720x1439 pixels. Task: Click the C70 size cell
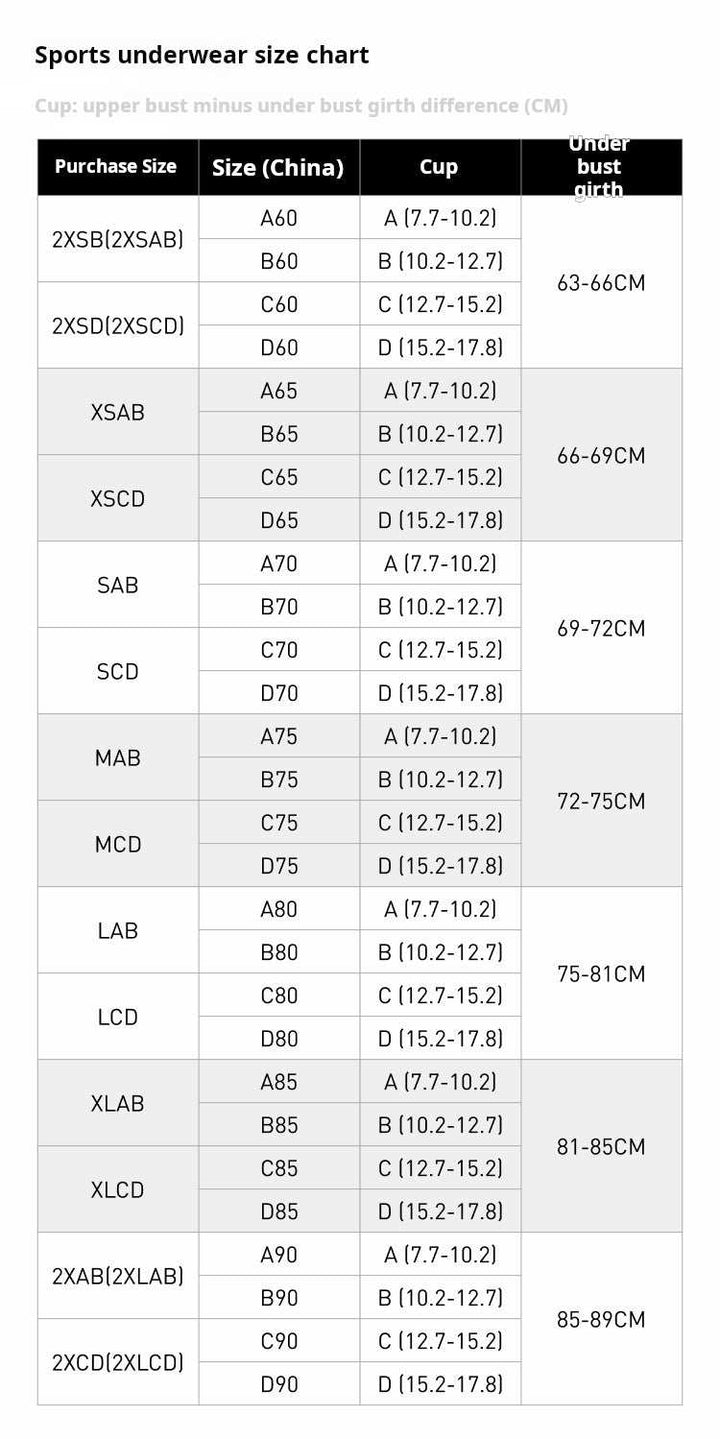(279, 650)
